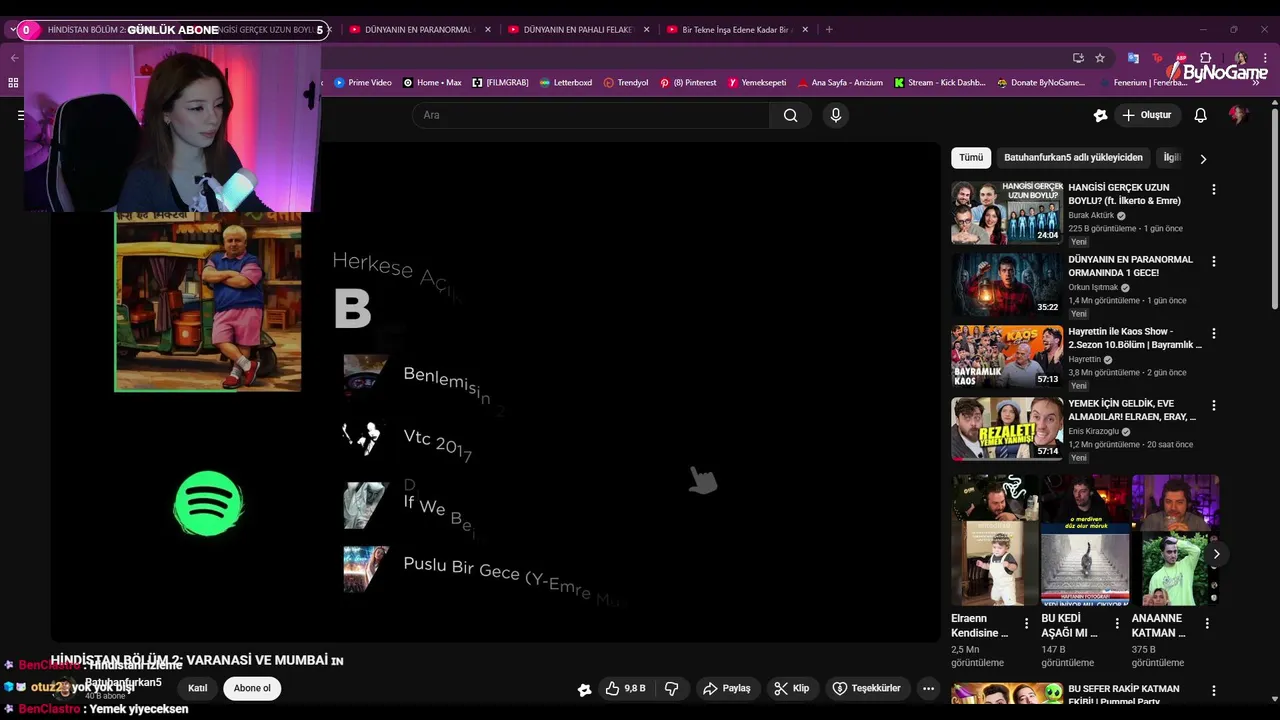Open the browser extensions puzzle icon

1206,58
